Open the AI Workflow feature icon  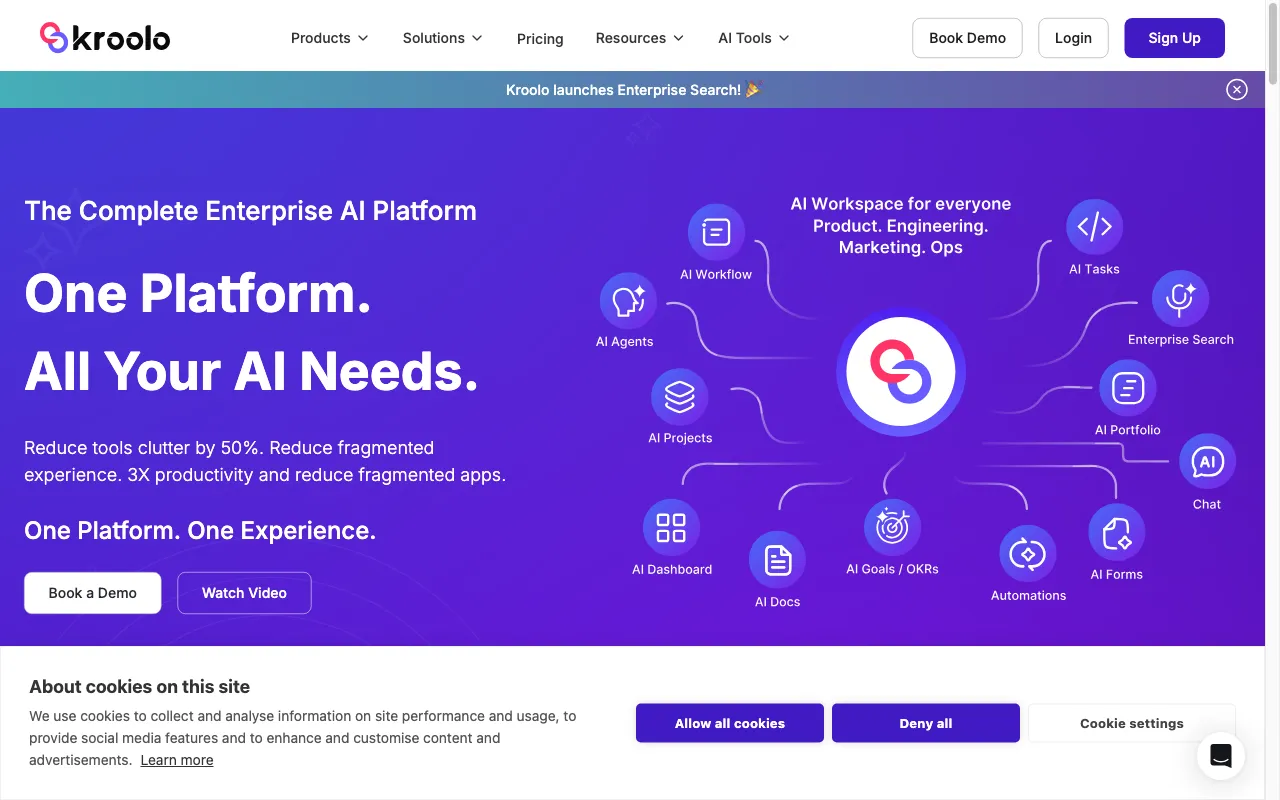click(716, 232)
